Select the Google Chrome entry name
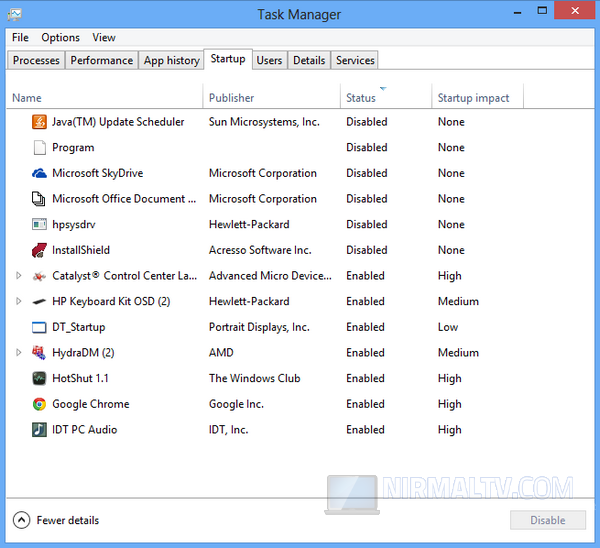Image resolution: width=600 pixels, height=548 pixels. (x=91, y=404)
